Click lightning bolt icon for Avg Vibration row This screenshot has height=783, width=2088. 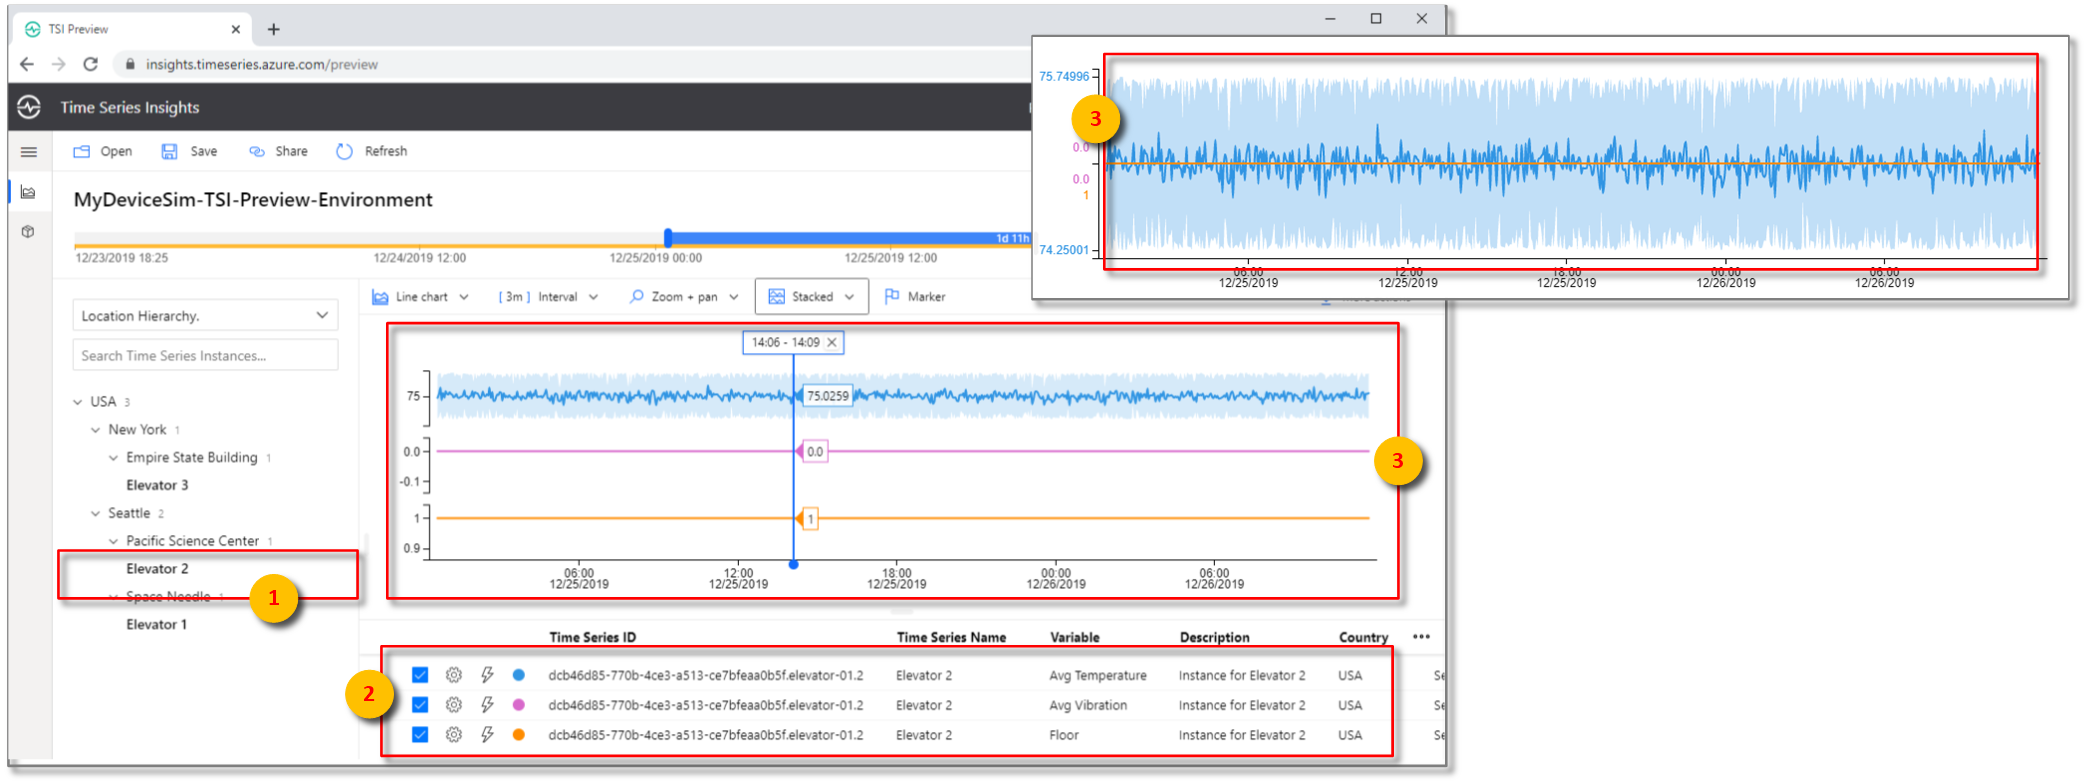click(487, 705)
